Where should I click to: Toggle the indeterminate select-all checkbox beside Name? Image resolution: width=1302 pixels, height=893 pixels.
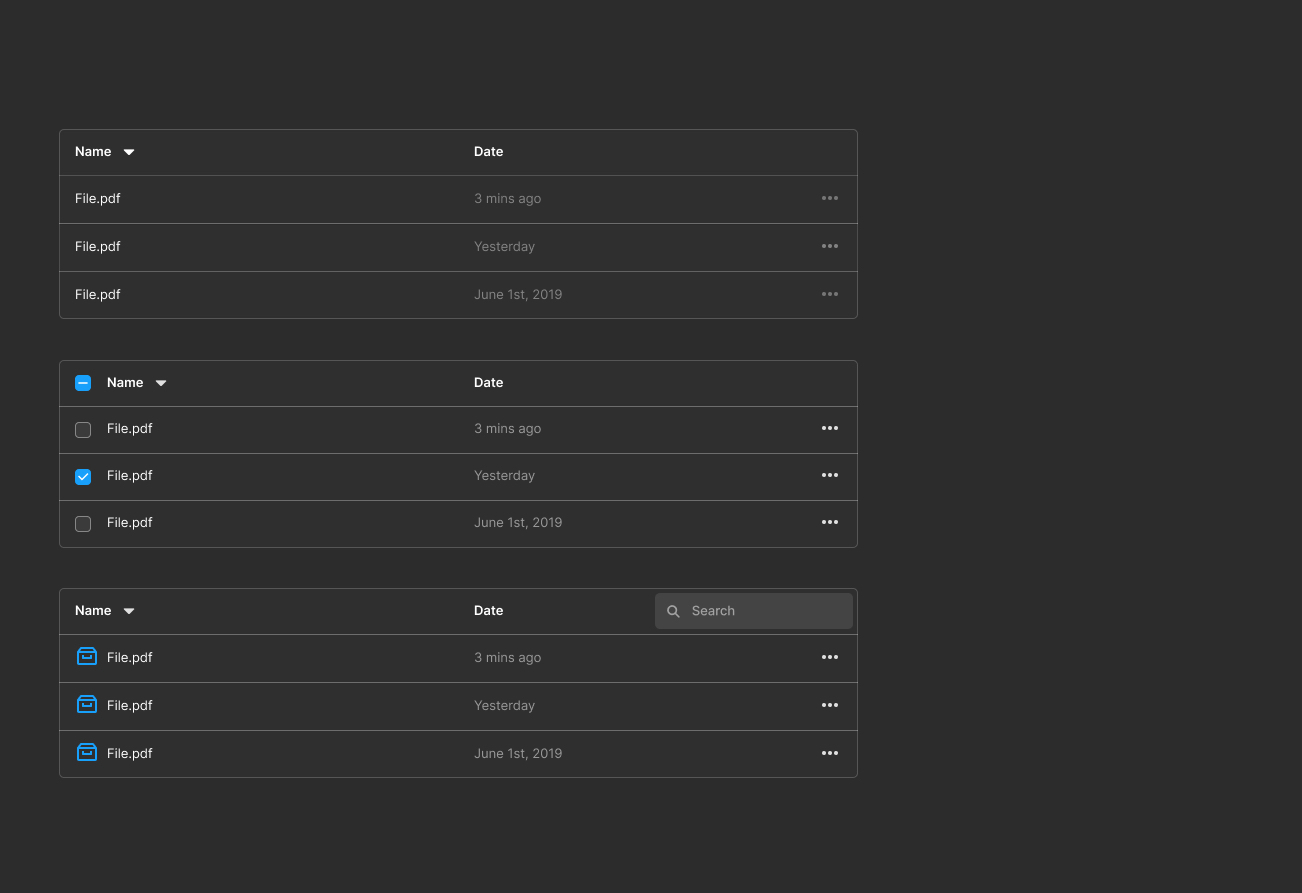click(83, 383)
